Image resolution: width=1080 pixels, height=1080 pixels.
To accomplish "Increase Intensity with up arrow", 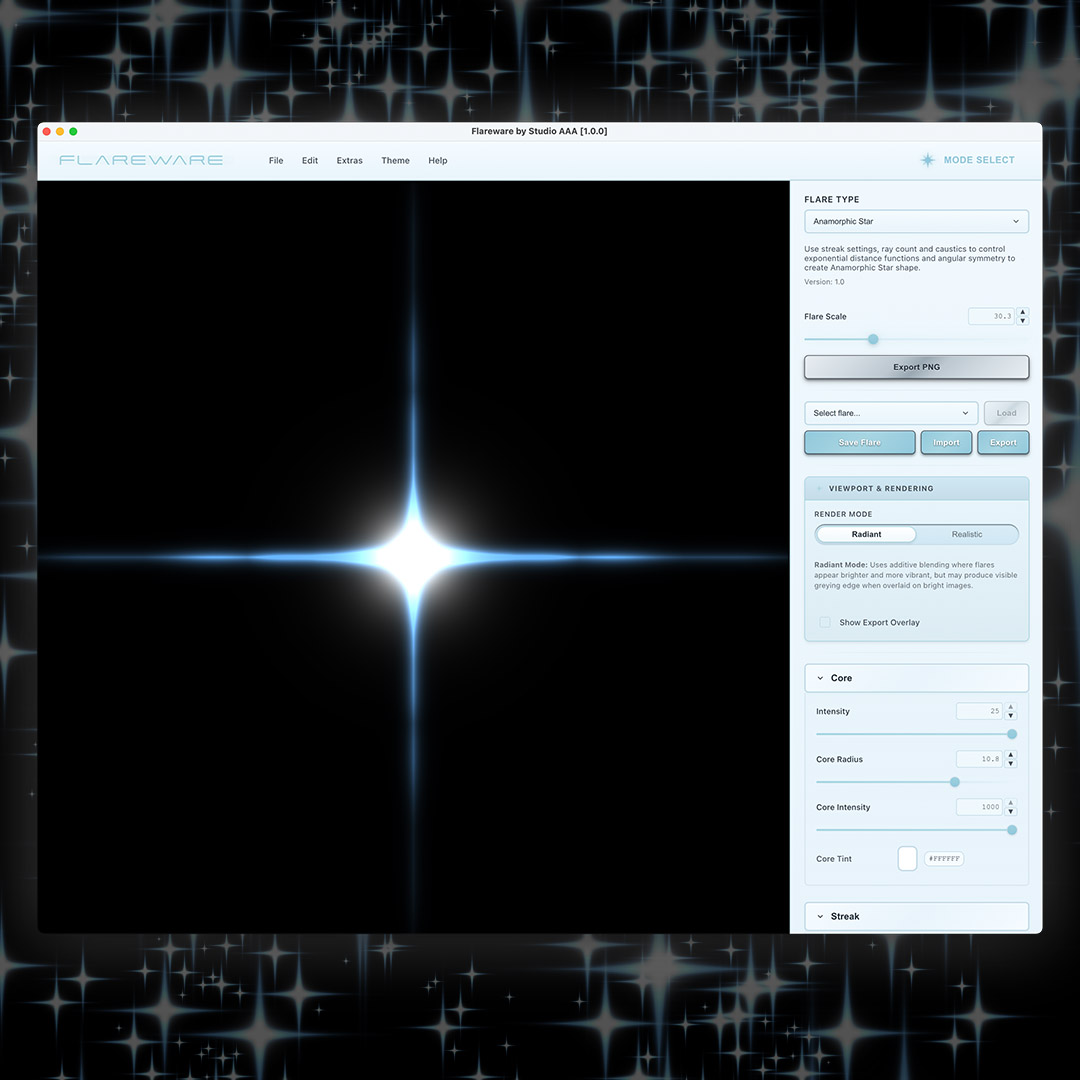I will [1010, 707].
